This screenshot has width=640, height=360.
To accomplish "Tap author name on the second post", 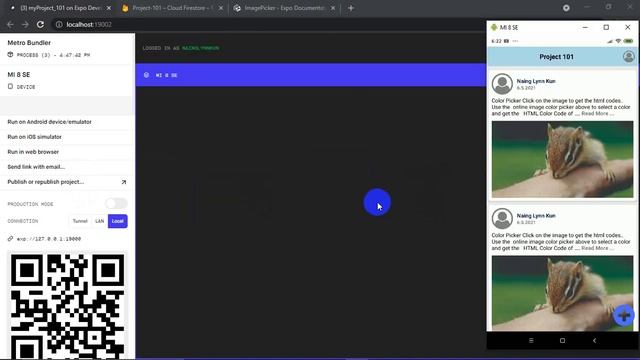I will (536, 216).
